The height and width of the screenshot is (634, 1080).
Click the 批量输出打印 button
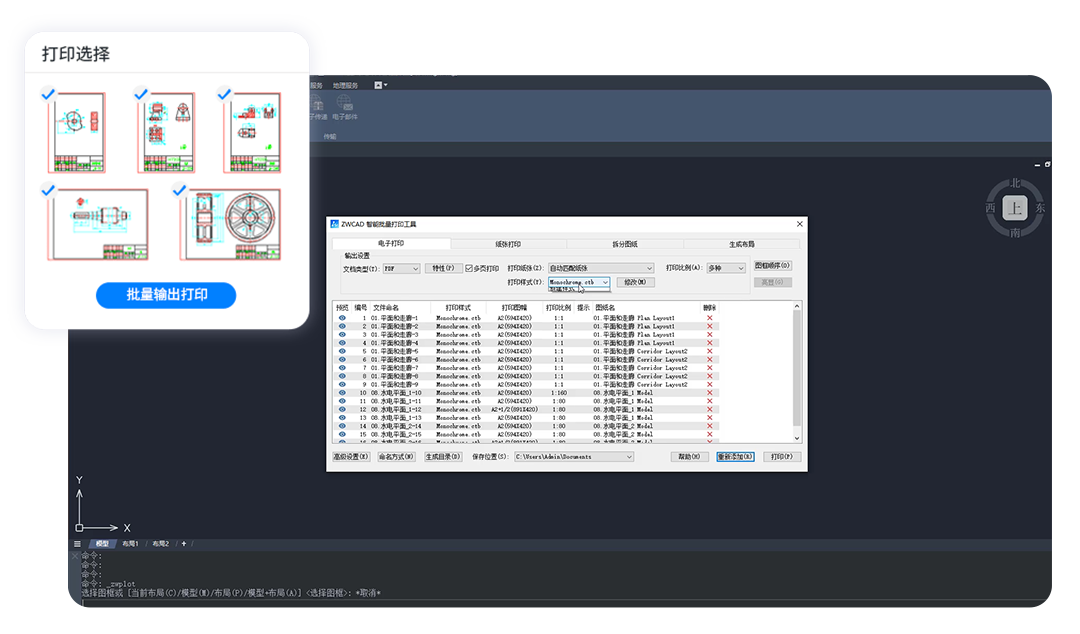pyautogui.click(x=166, y=295)
